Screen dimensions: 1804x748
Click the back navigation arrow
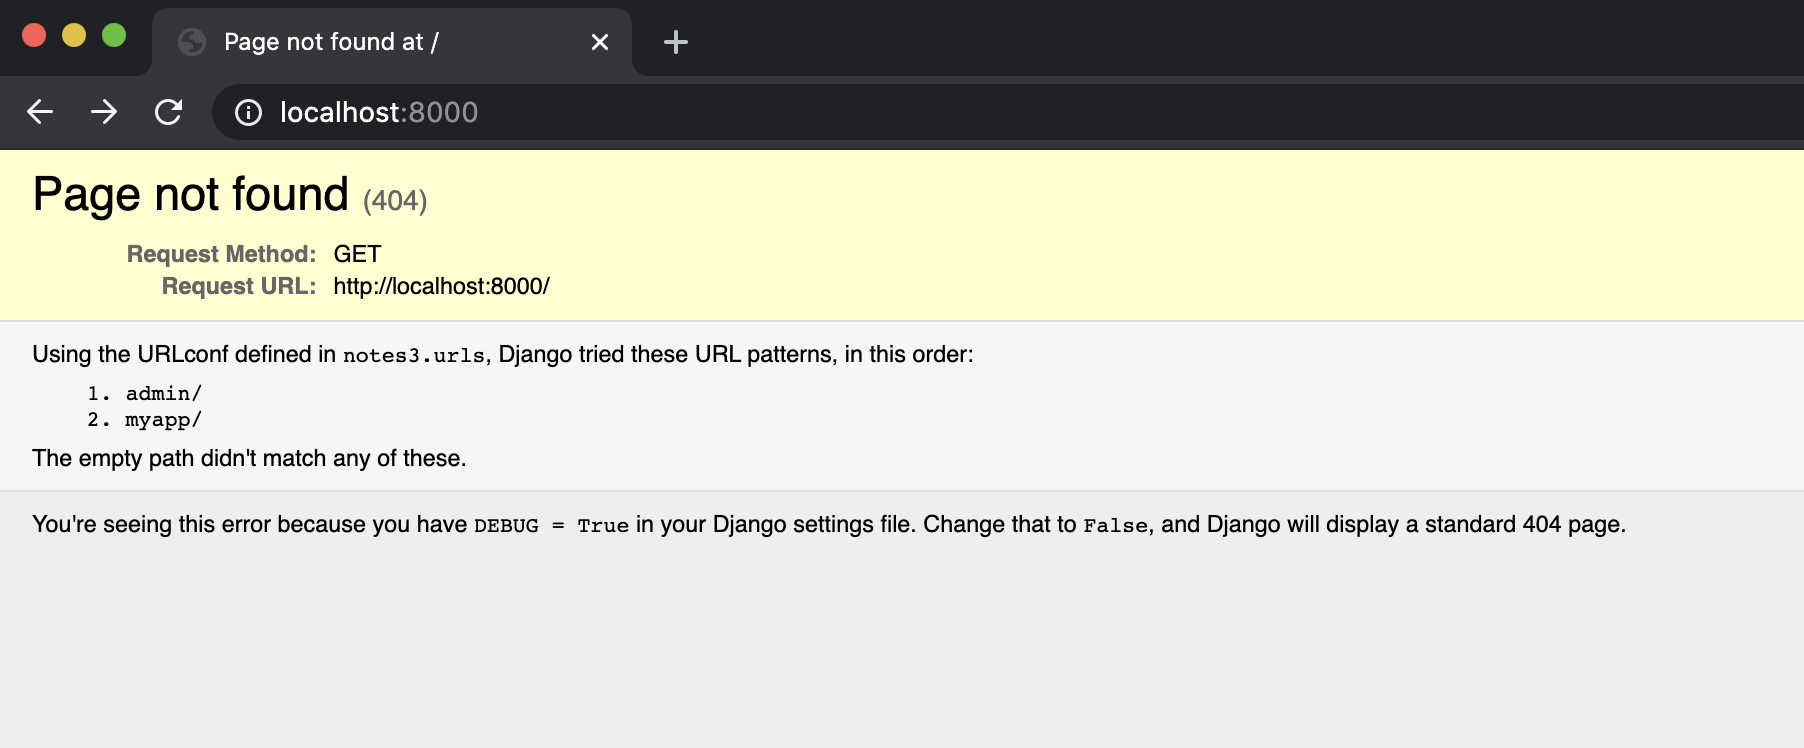40,112
